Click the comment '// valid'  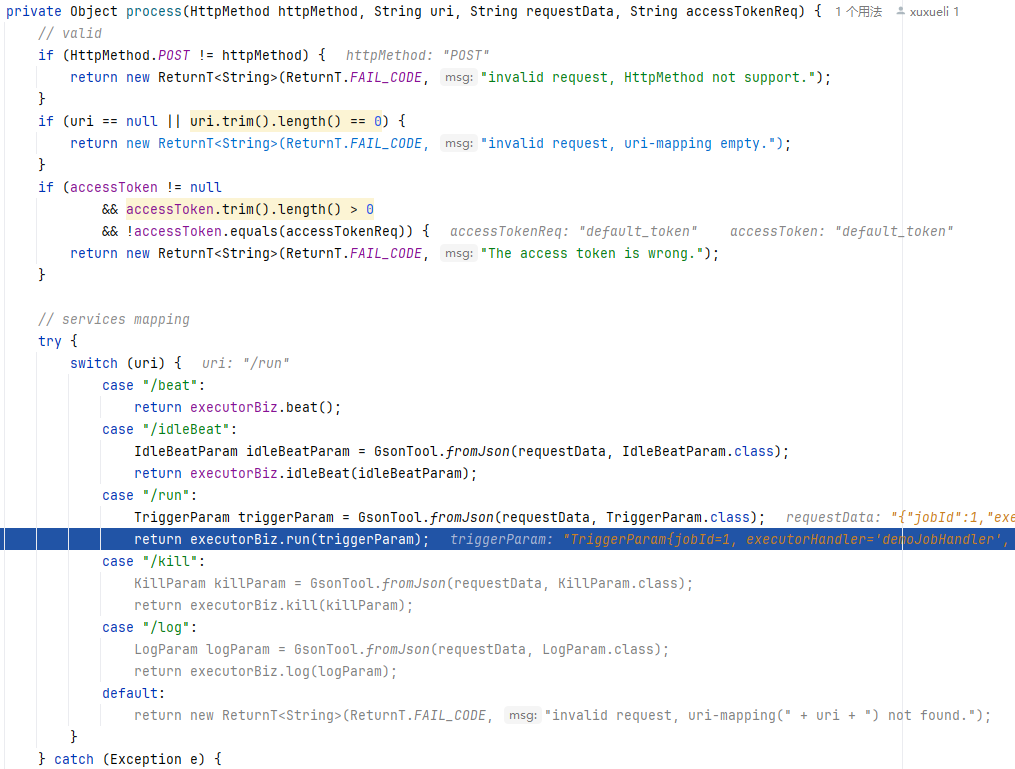[70, 33]
